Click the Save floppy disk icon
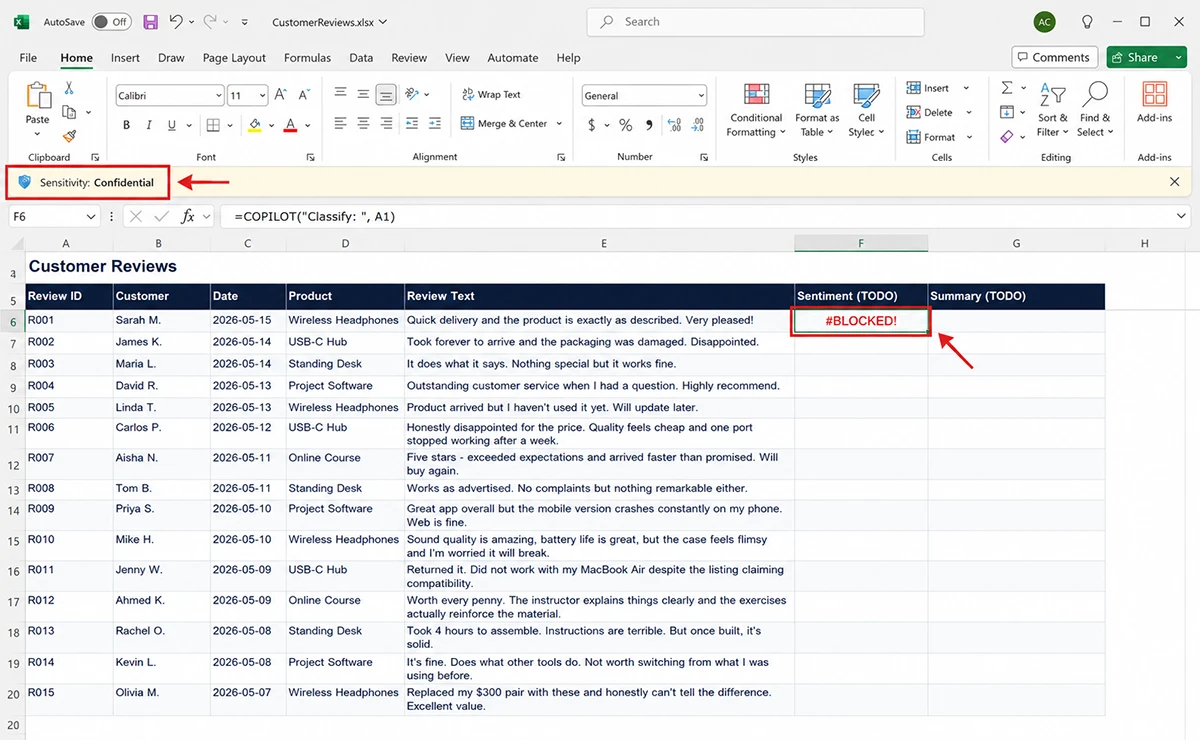Image resolution: width=1200 pixels, height=740 pixels. pos(150,21)
